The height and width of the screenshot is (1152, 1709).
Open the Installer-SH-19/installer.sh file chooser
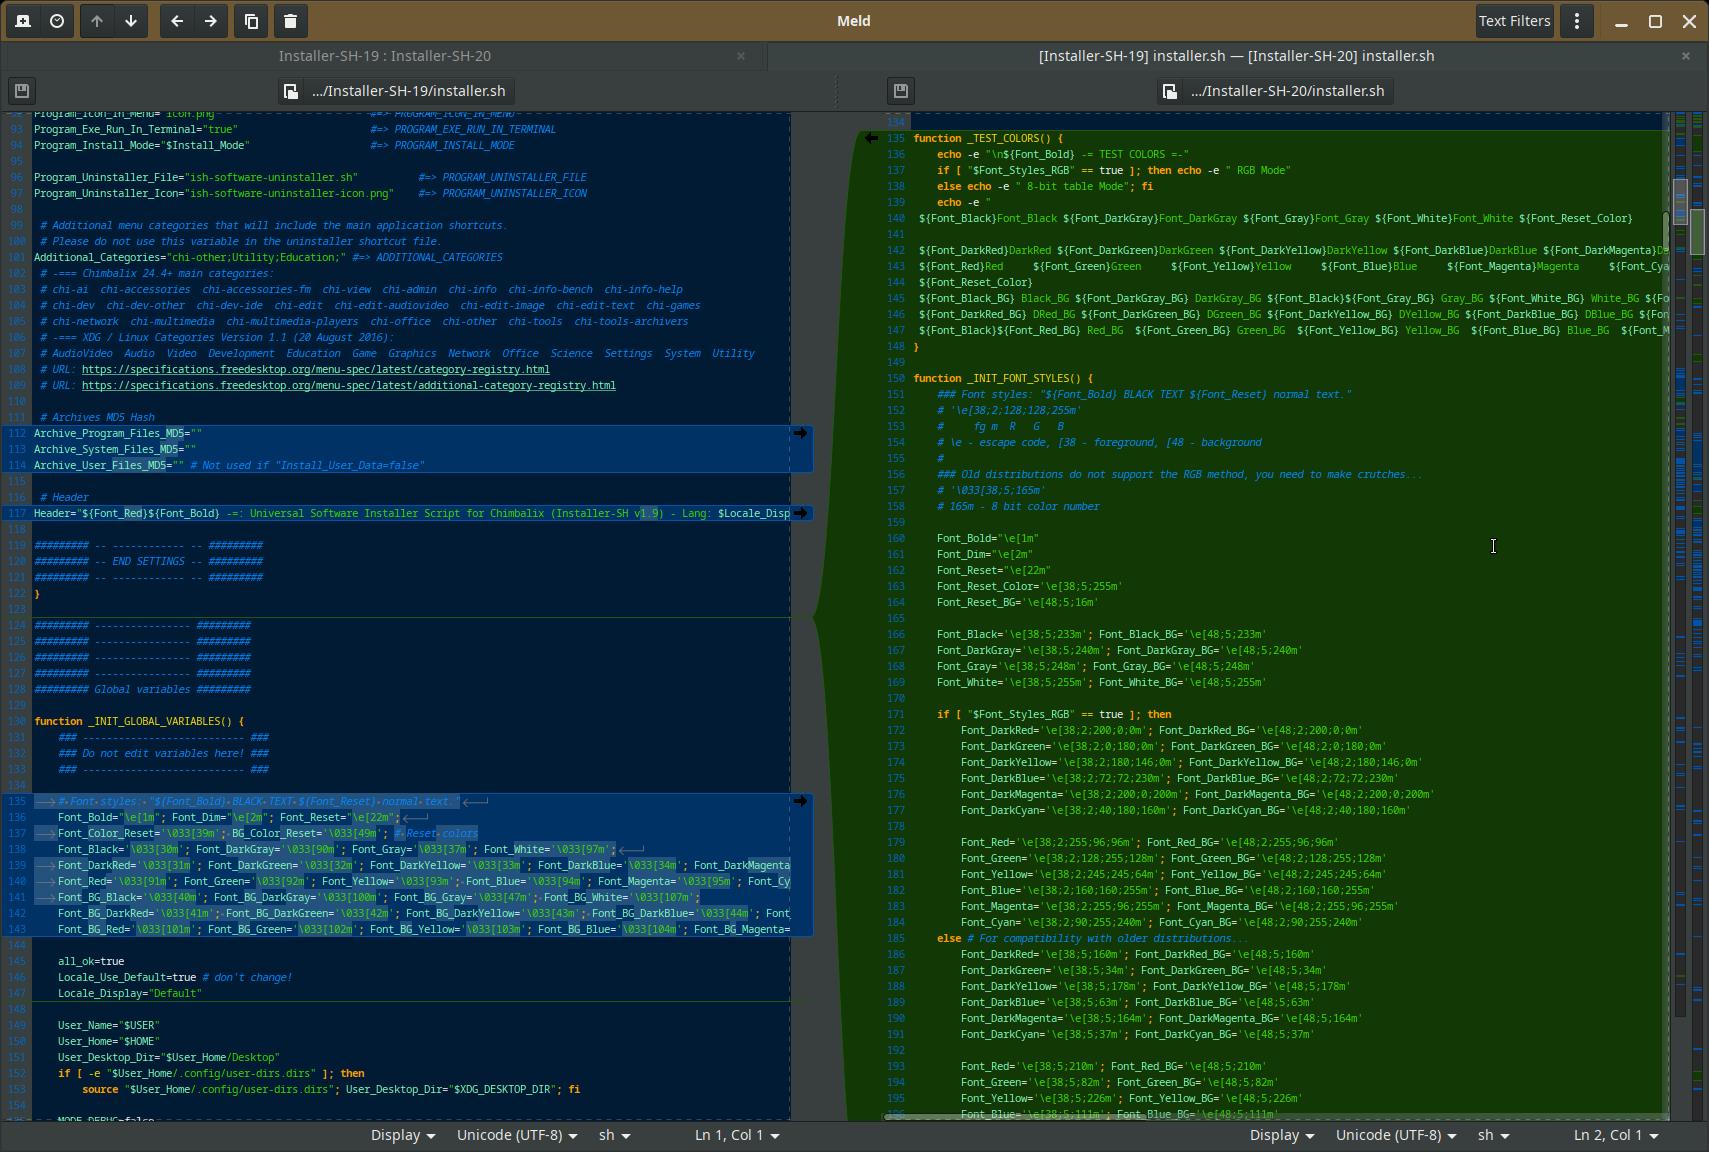(x=396, y=91)
